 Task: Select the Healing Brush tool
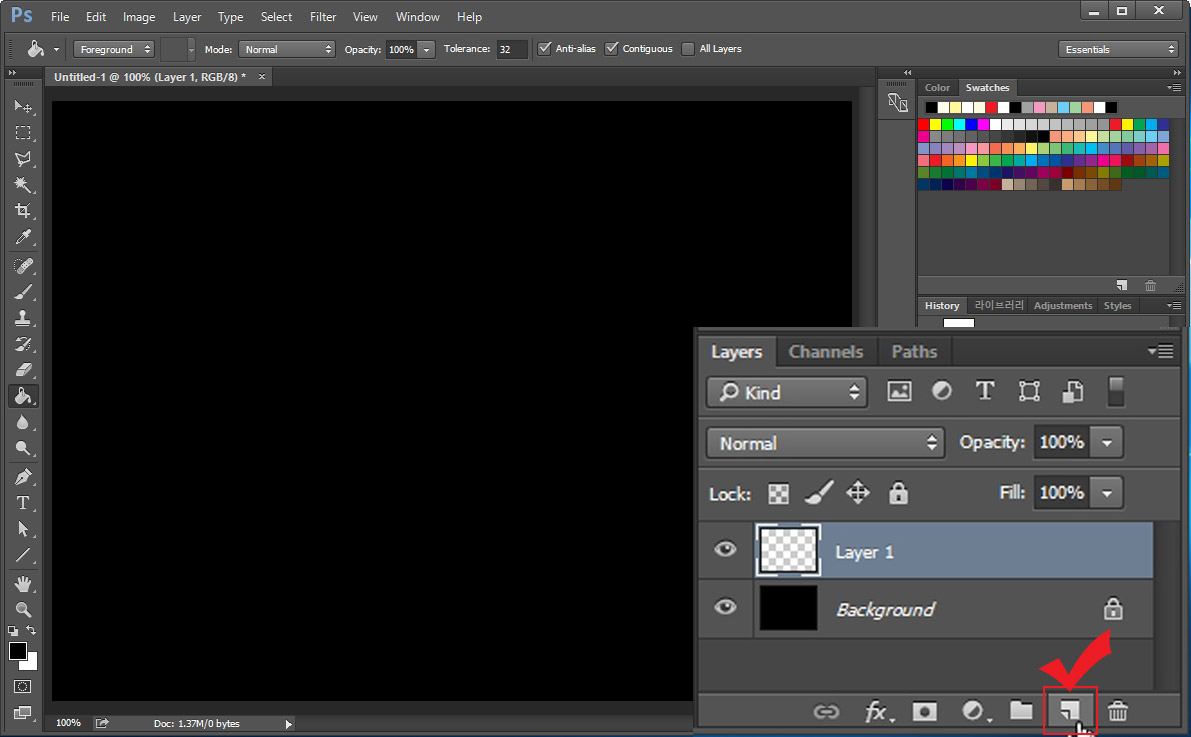(x=23, y=266)
